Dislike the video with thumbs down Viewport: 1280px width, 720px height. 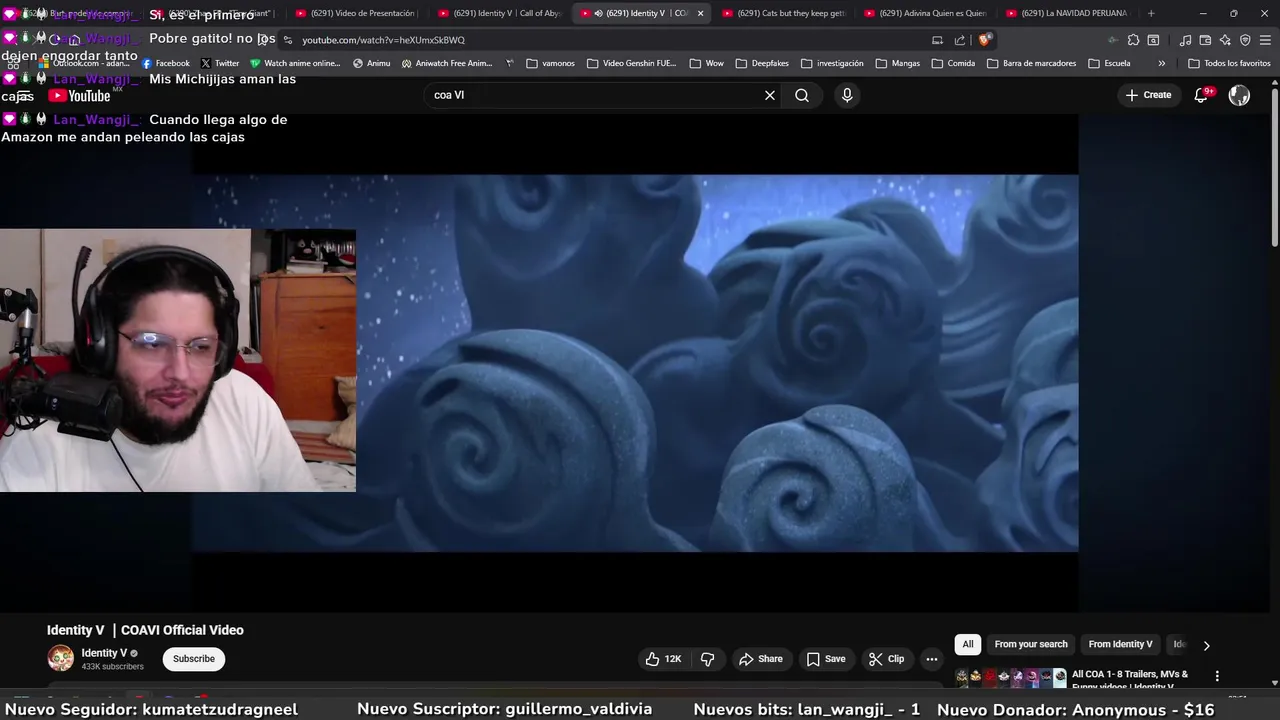coord(708,659)
